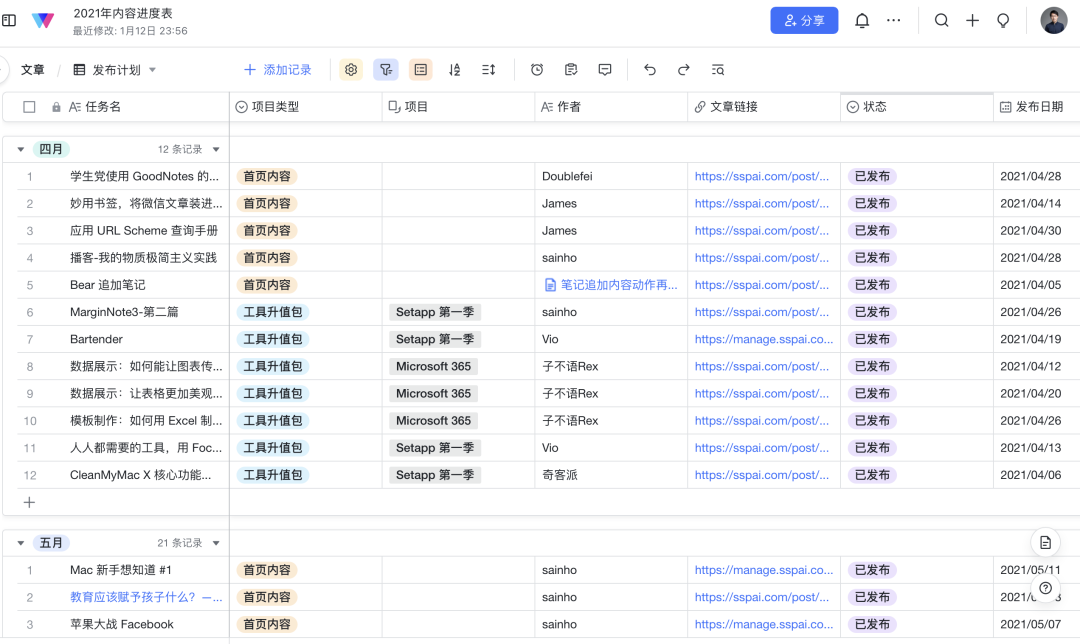Toggle the group view icon in toolbar

[x=421, y=70]
